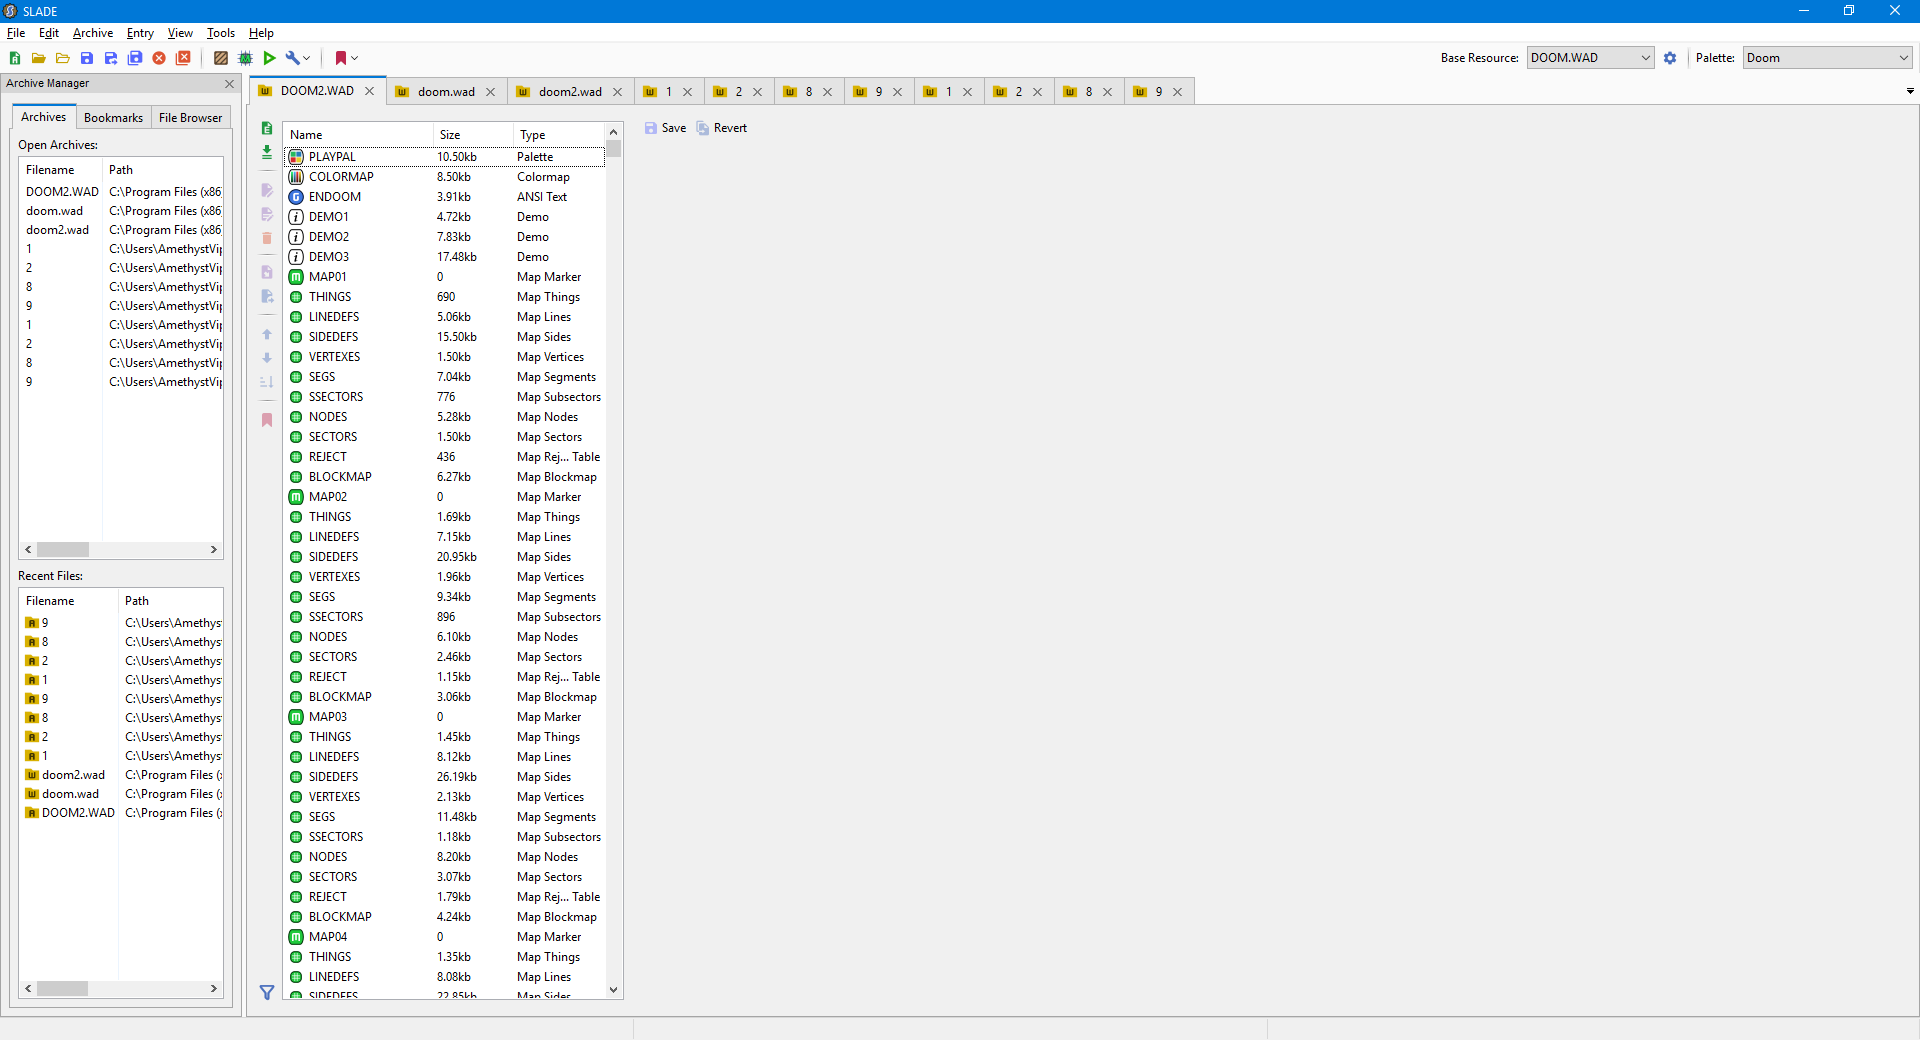Switch to the doom.wad archive tab
Viewport: 1920px width, 1040px height.
(446, 92)
